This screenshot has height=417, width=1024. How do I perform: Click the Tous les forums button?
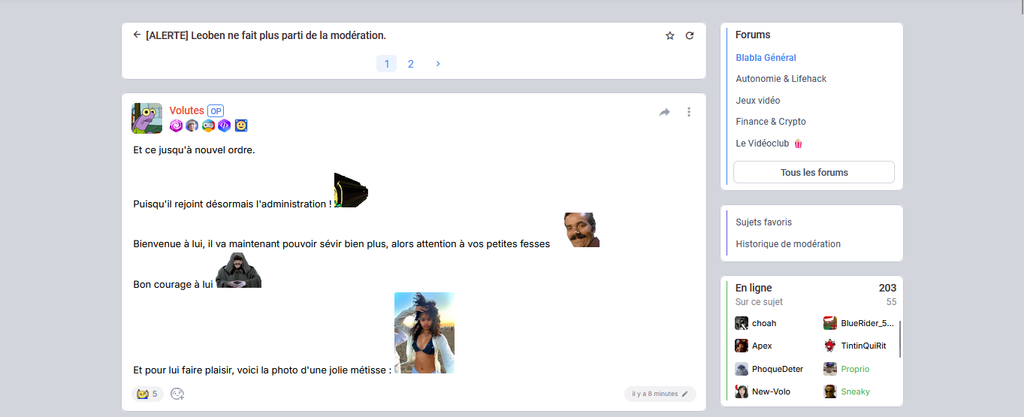pos(813,172)
